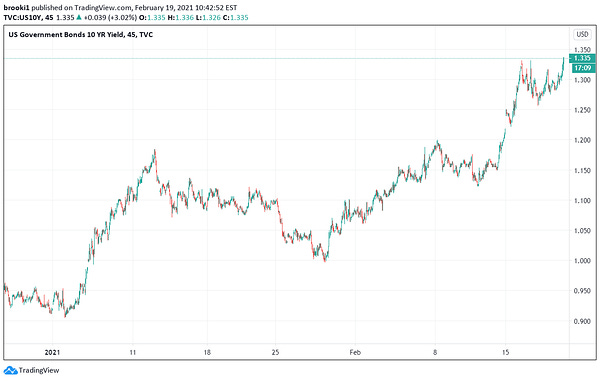The width and height of the screenshot is (600, 381).
Task: Click the L:1.326 low value
Action: 208,18
